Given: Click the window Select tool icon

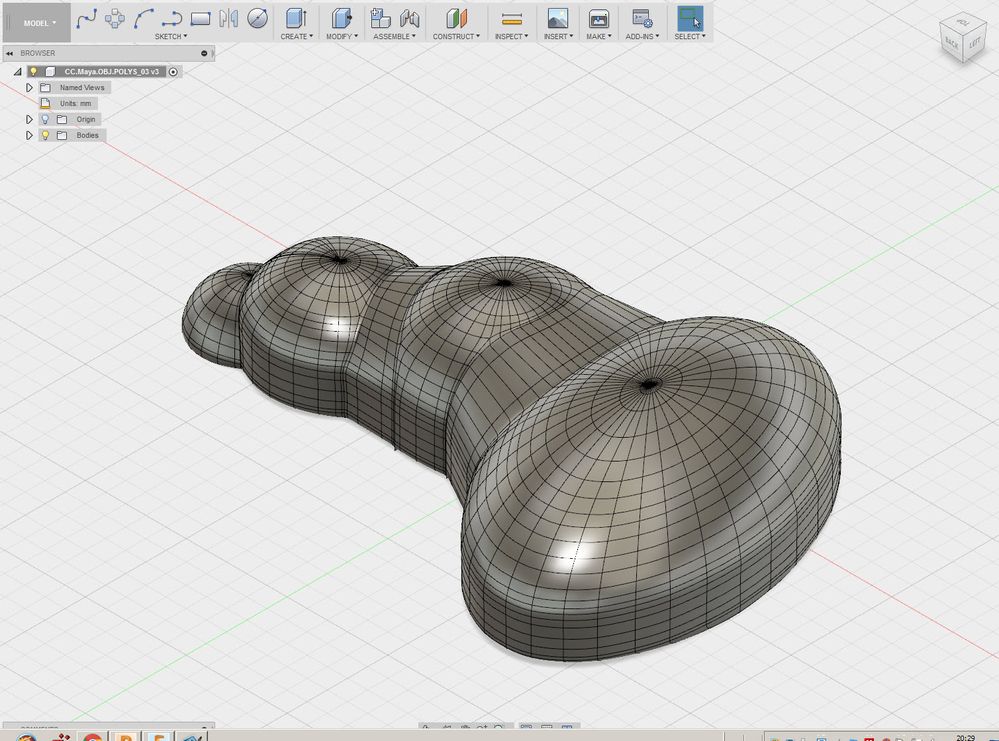Looking at the screenshot, I should pos(690,19).
